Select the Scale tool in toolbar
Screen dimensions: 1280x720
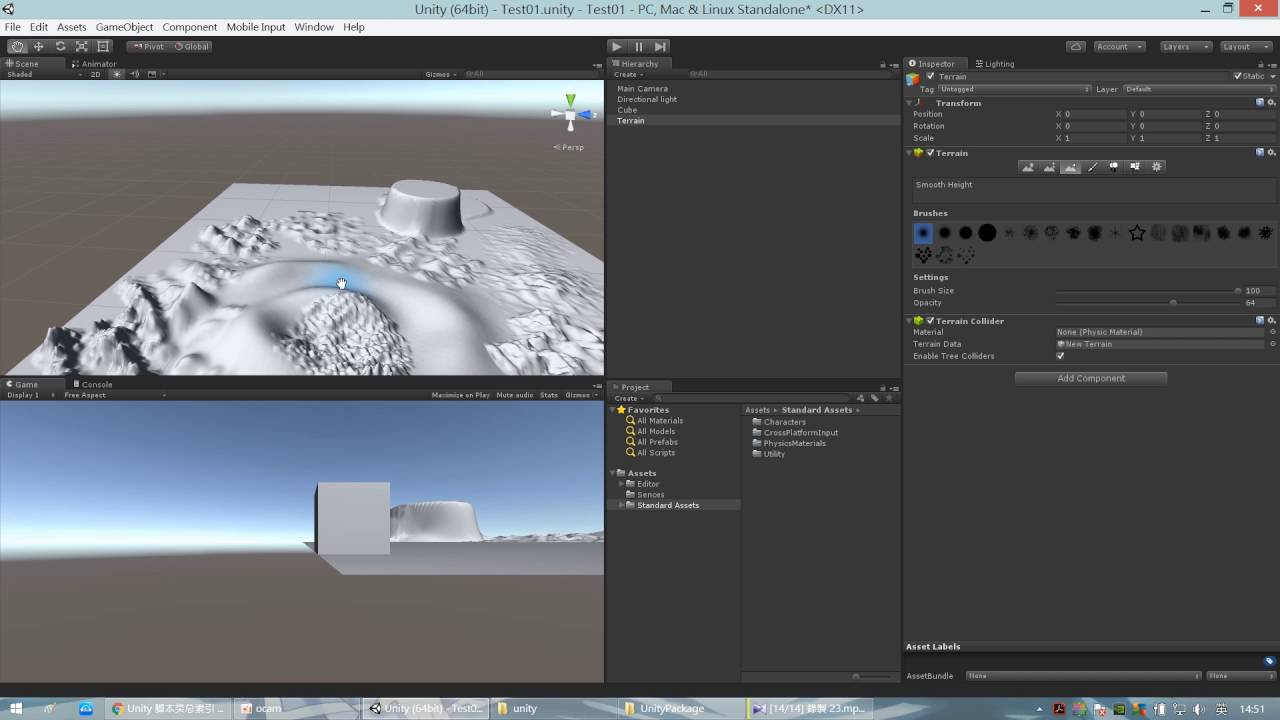[x=82, y=46]
